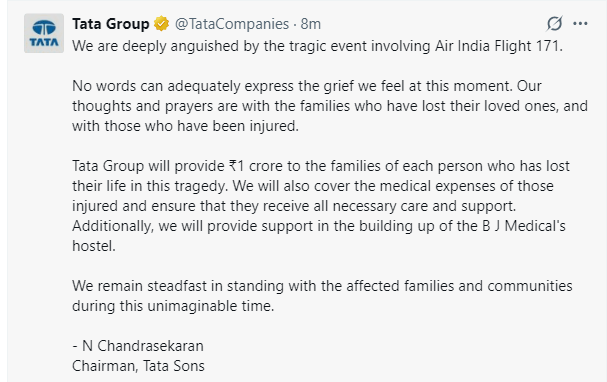Viewport: 607px width, 382px height.
Task: Click the line starting 'We remain steadfast'
Action: [x=322, y=286]
